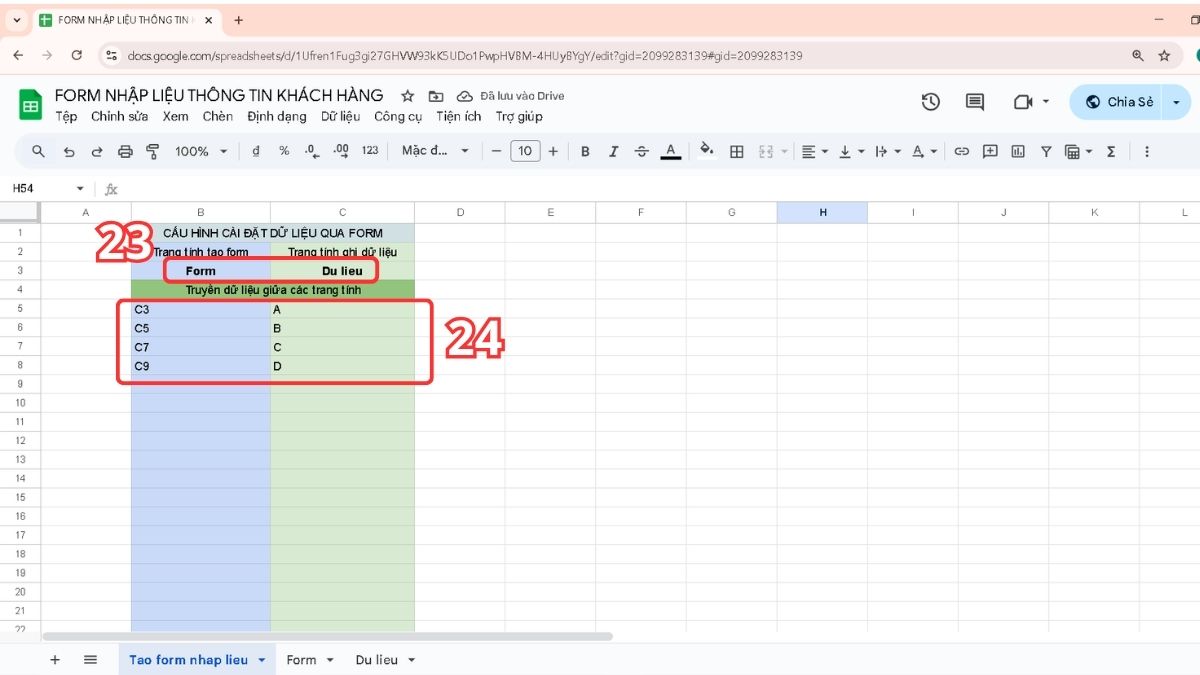Click the insert chart icon
The width and height of the screenshot is (1200, 675).
[1018, 151]
